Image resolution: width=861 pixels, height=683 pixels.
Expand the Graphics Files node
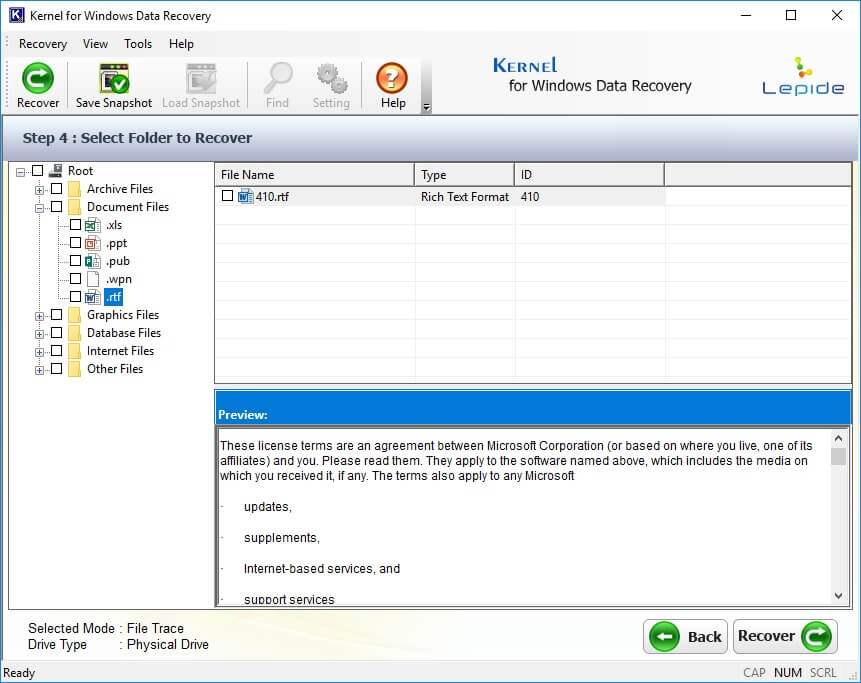(x=39, y=316)
